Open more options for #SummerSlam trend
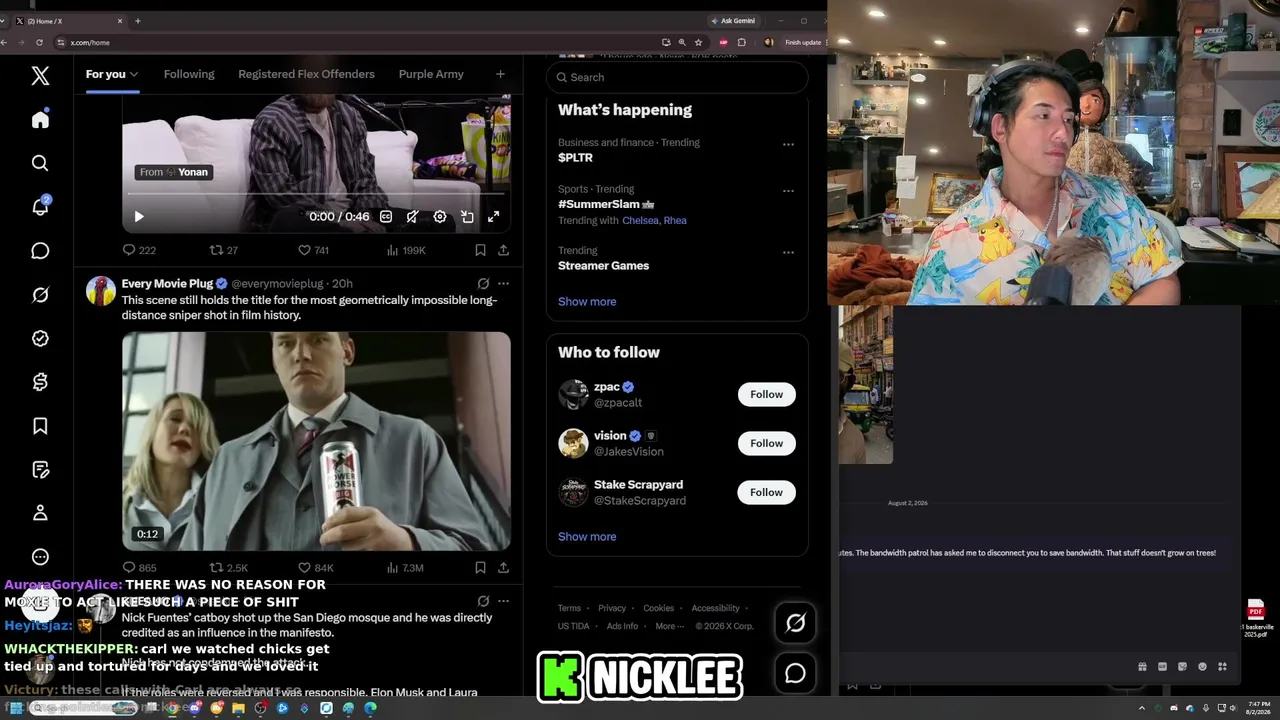The height and width of the screenshot is (720, 1280). coord(788,190)
